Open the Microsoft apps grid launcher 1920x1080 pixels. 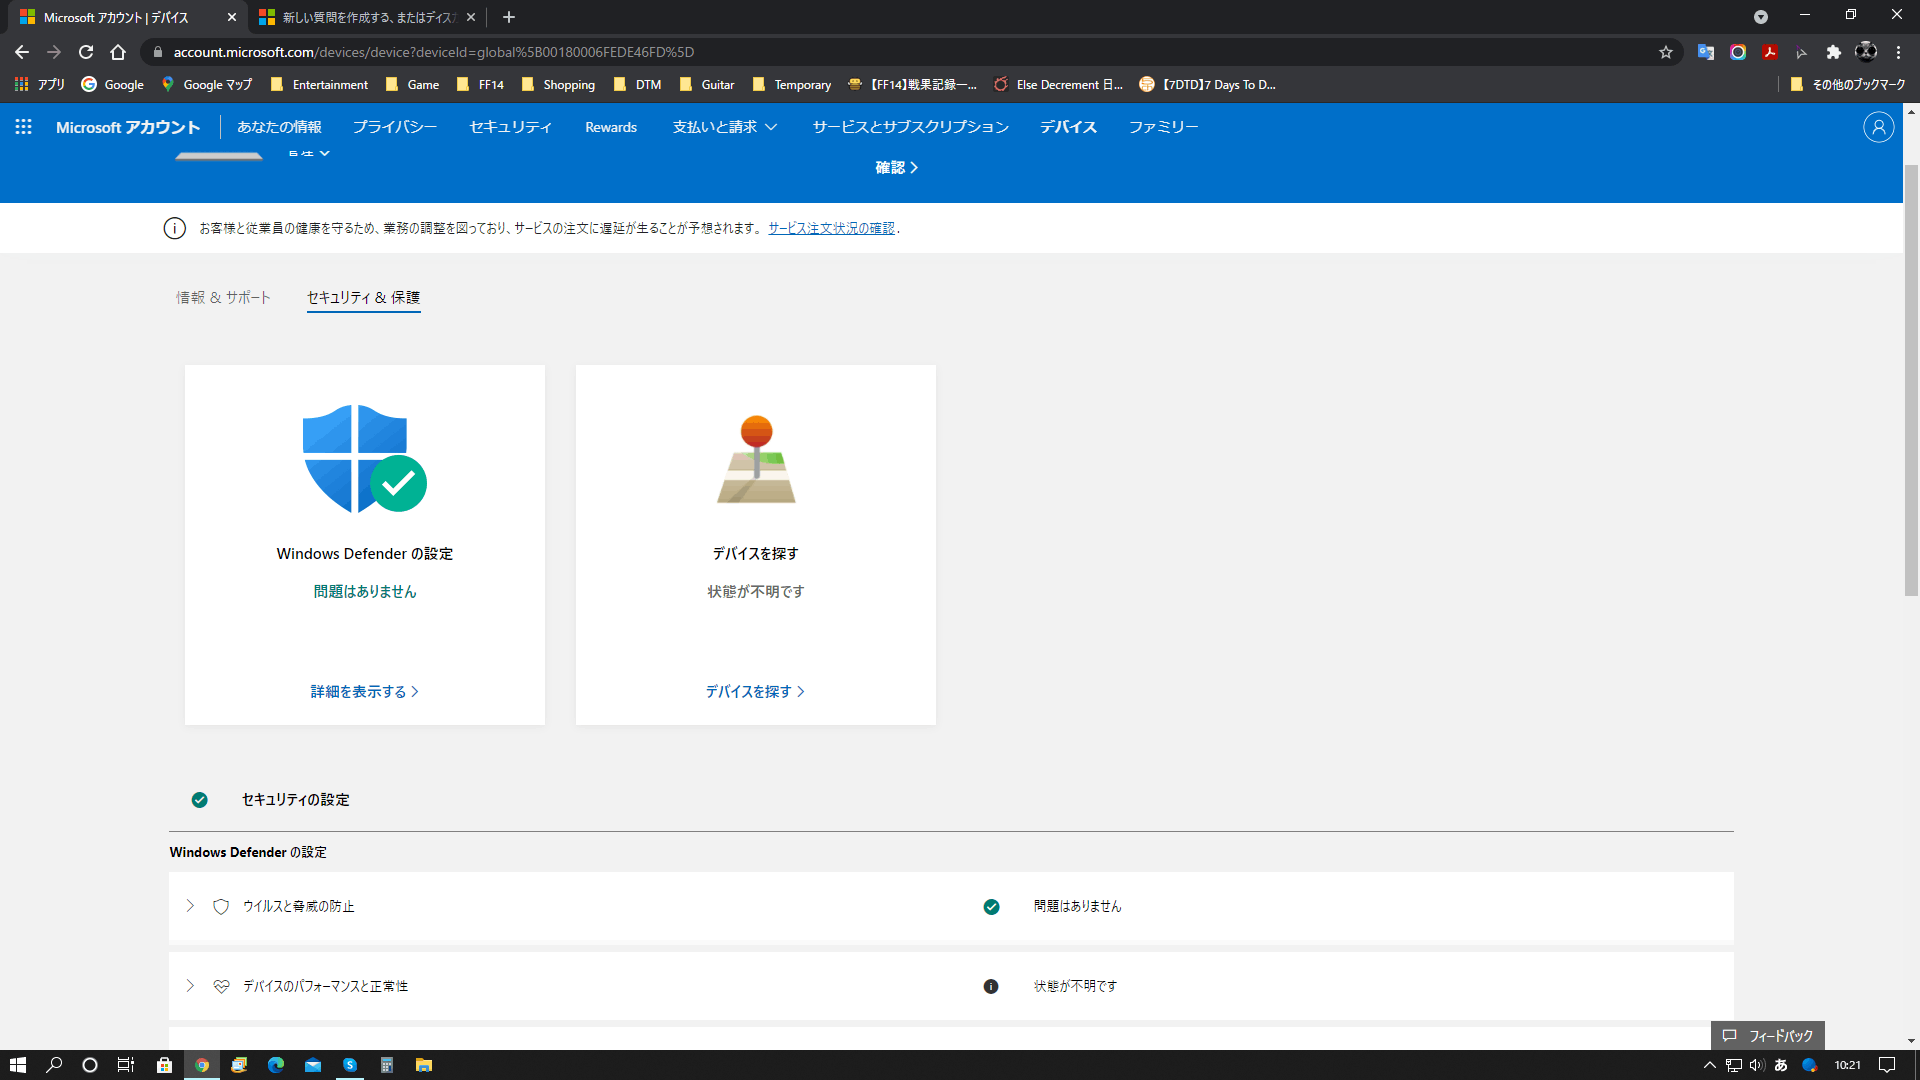pyautogui.click(x=23, y=127)
